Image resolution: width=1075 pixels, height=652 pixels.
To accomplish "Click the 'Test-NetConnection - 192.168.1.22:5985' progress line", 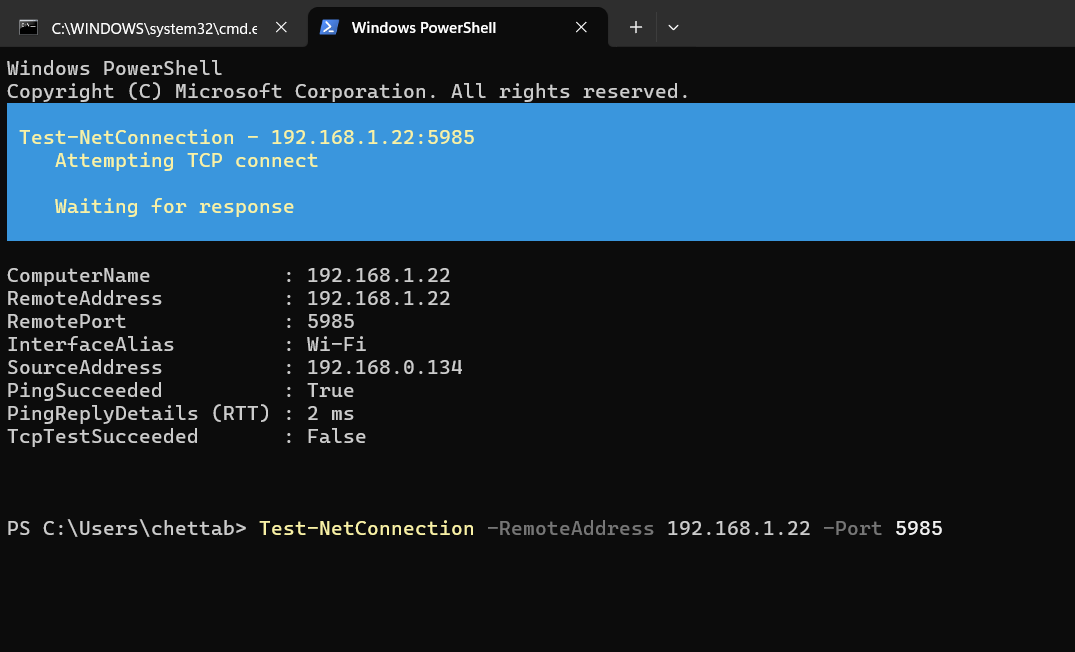I will point(247,137).
